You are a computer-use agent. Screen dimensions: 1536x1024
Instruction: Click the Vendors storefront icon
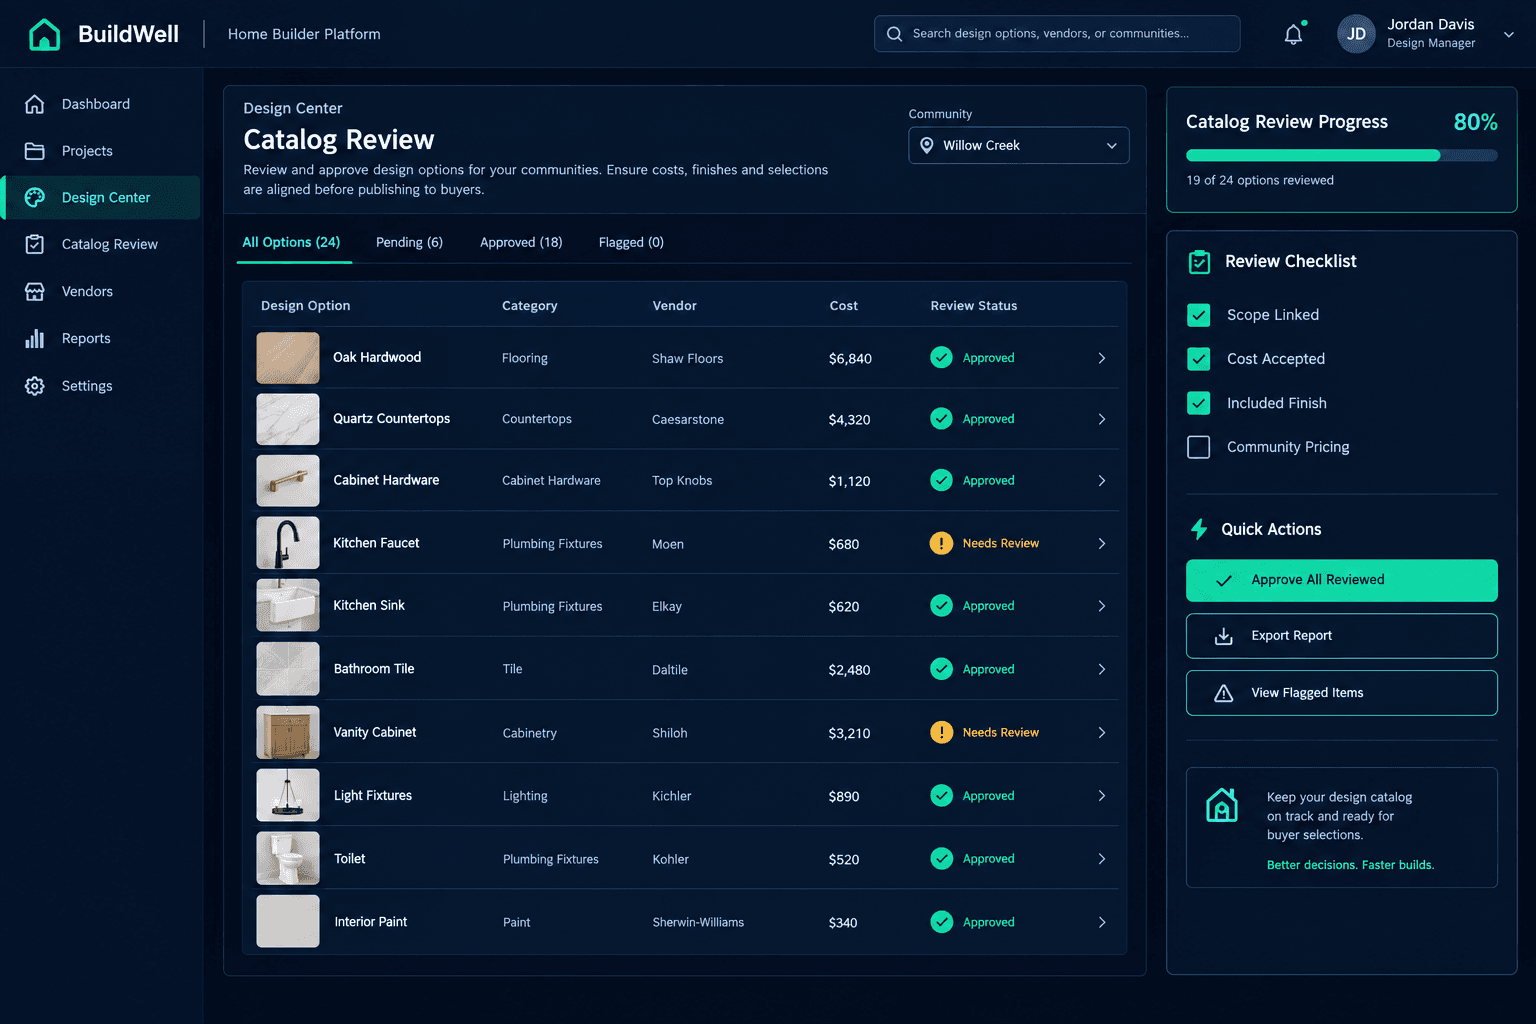click(35, 291)
